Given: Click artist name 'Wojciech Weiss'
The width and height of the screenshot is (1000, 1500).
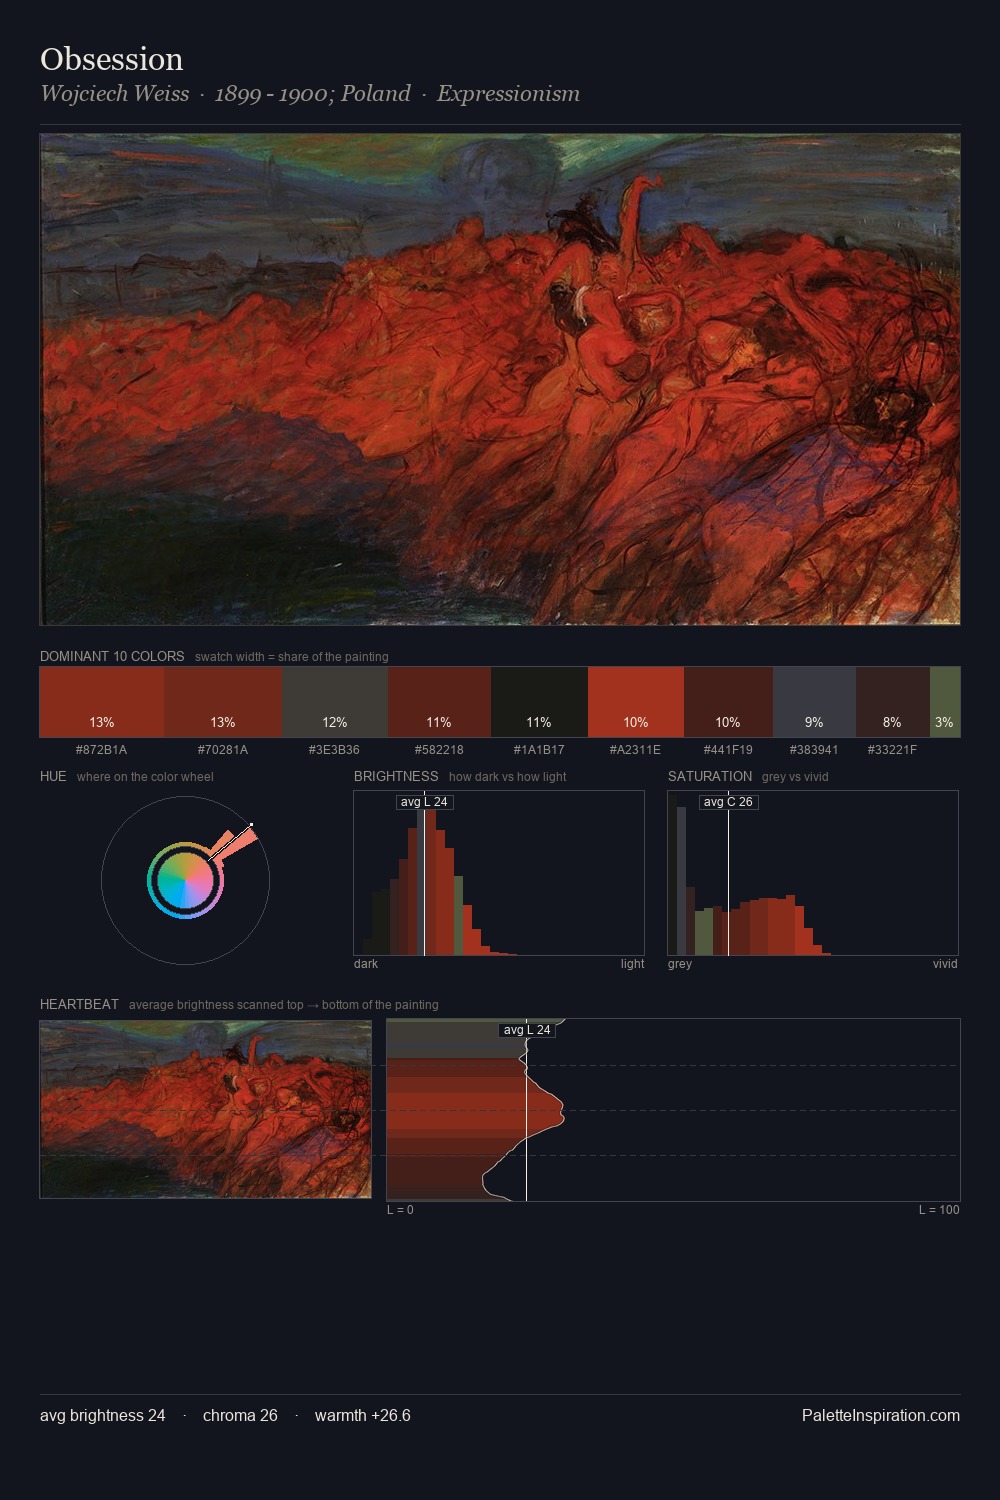Looking at the screenshot, I should [x=115, y=94].
